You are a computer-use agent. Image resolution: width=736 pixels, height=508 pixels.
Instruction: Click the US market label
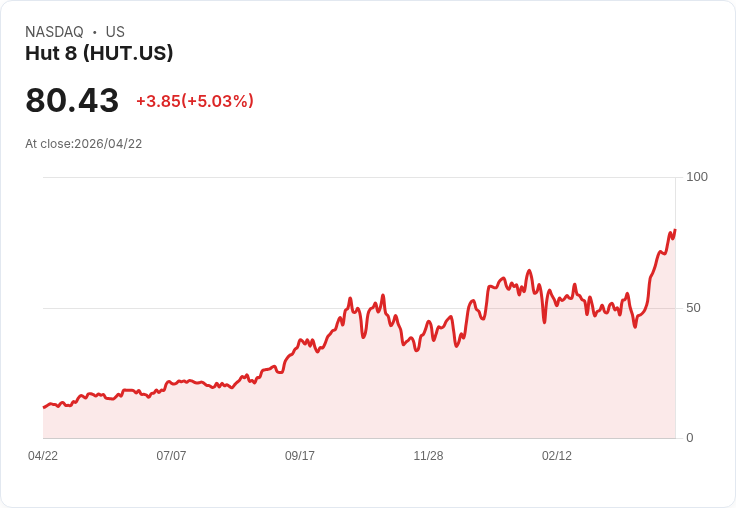[115, 31]
